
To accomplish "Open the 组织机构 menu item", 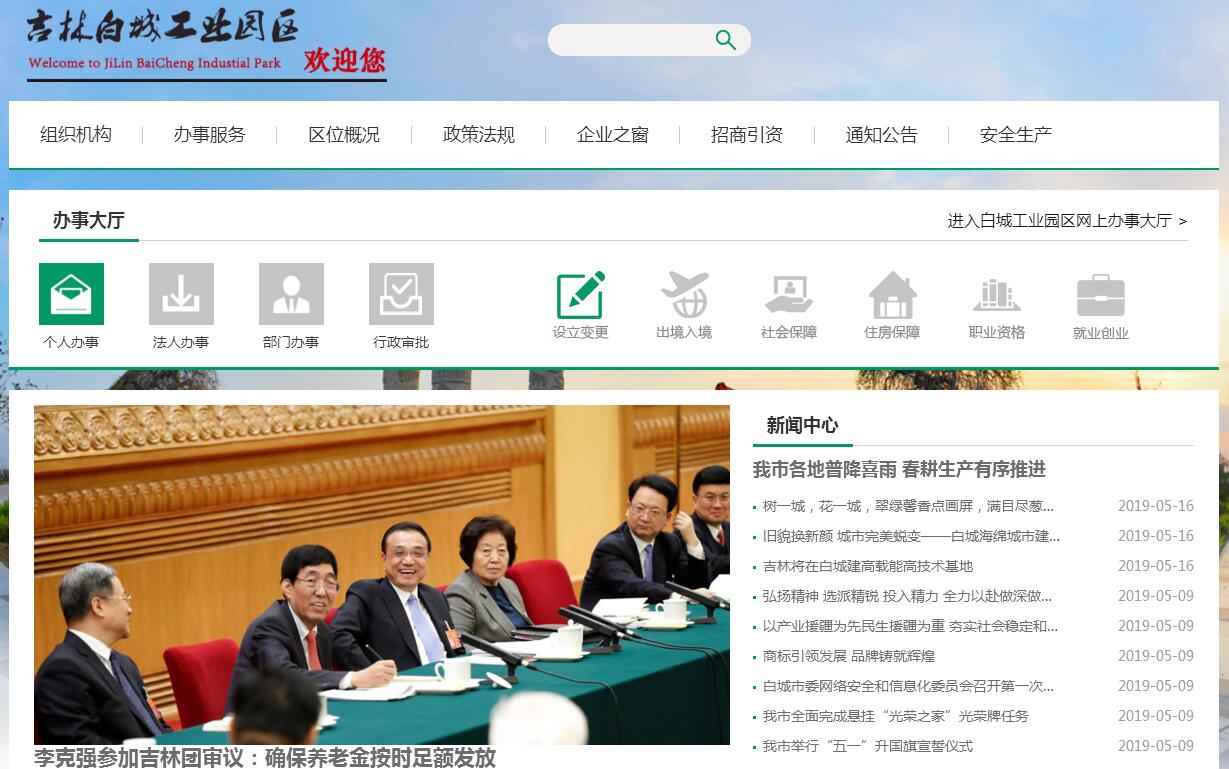I will tap(76, 135).
